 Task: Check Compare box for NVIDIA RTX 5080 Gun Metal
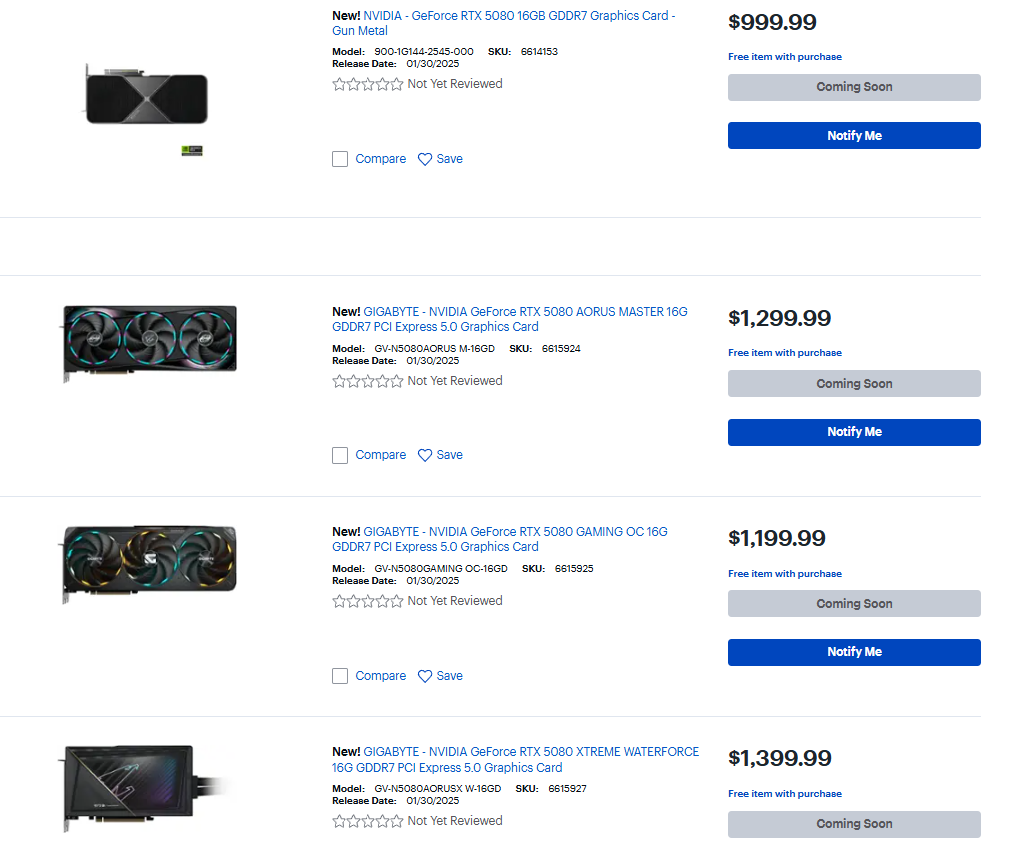340,159
